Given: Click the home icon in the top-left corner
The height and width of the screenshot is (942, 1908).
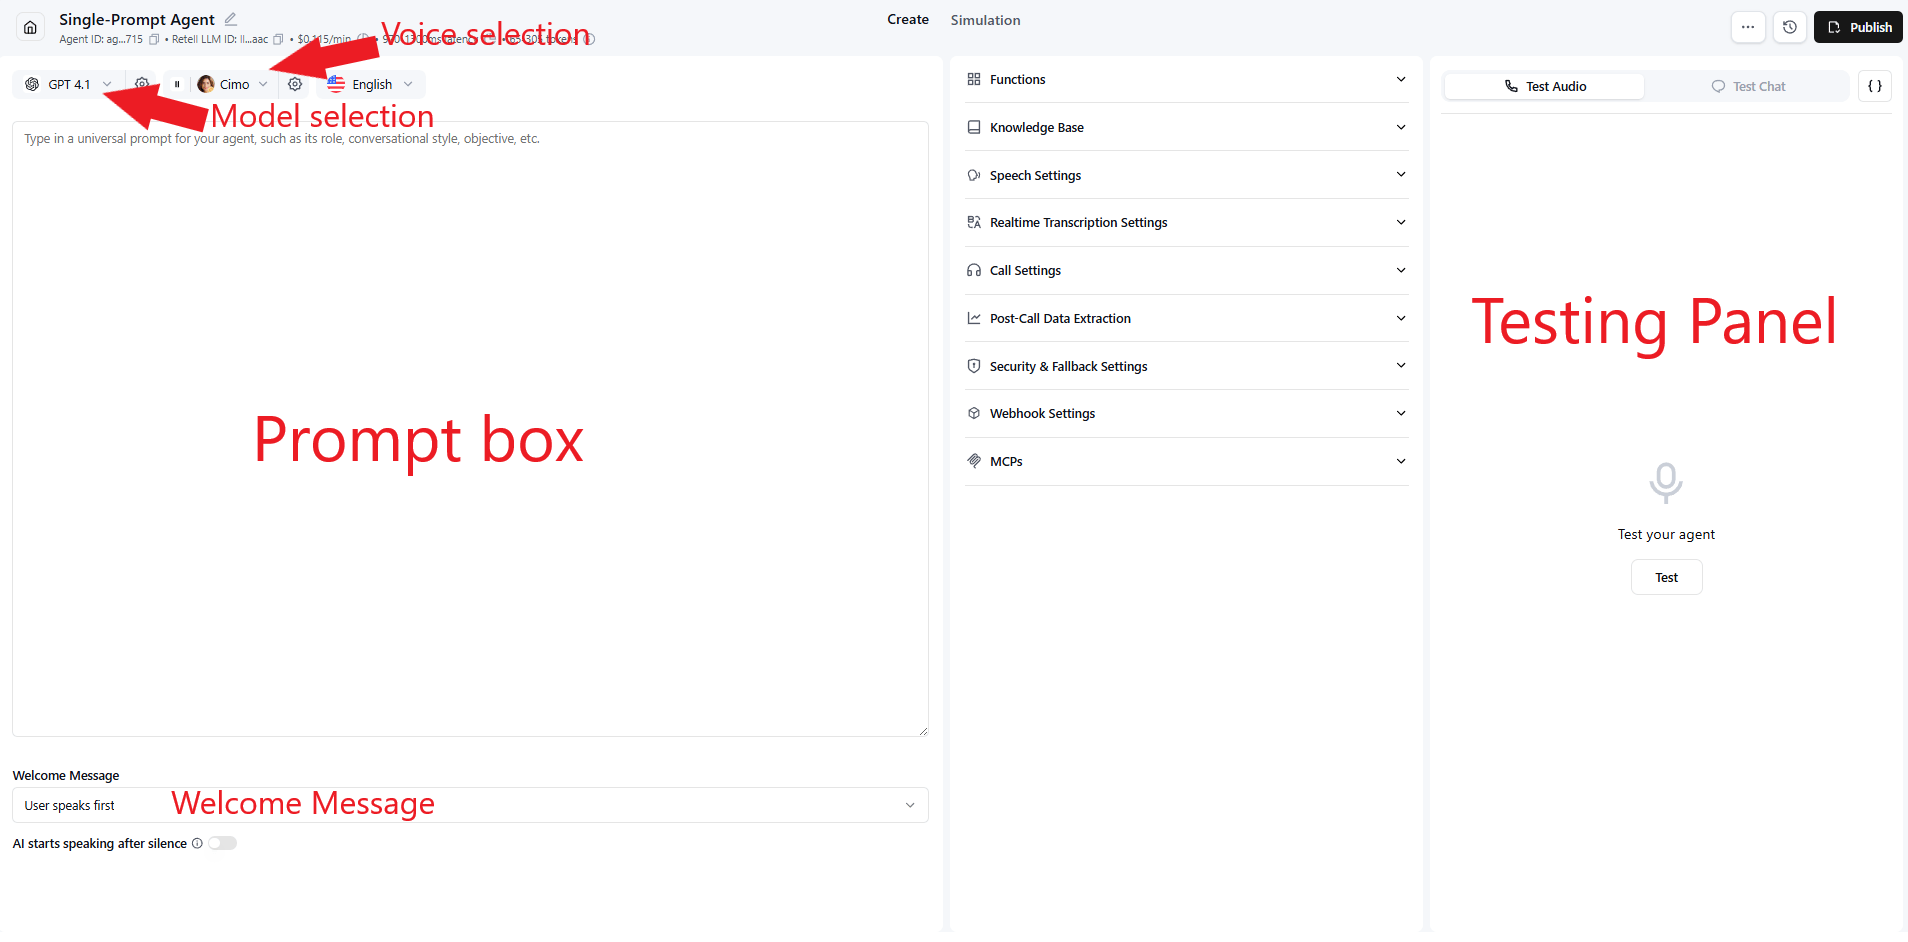Looking at the screenshot, I should pyautogui.click(x=29, y=27).
